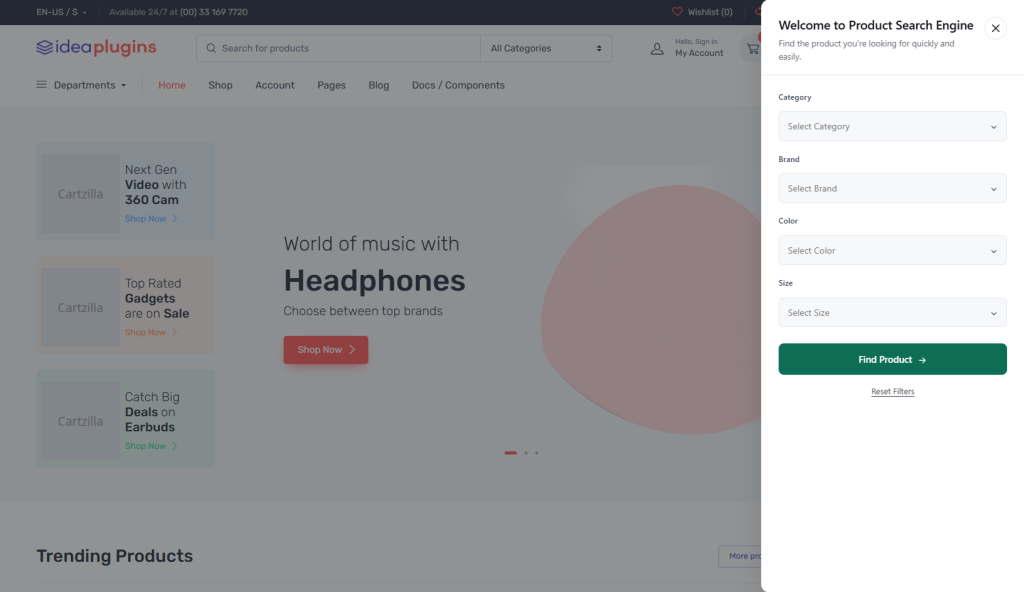Image resolution: width=1024 pixels, height=592 pixels.
Task: Open the All Categories dropdown
Action: (x=546, y=48)
